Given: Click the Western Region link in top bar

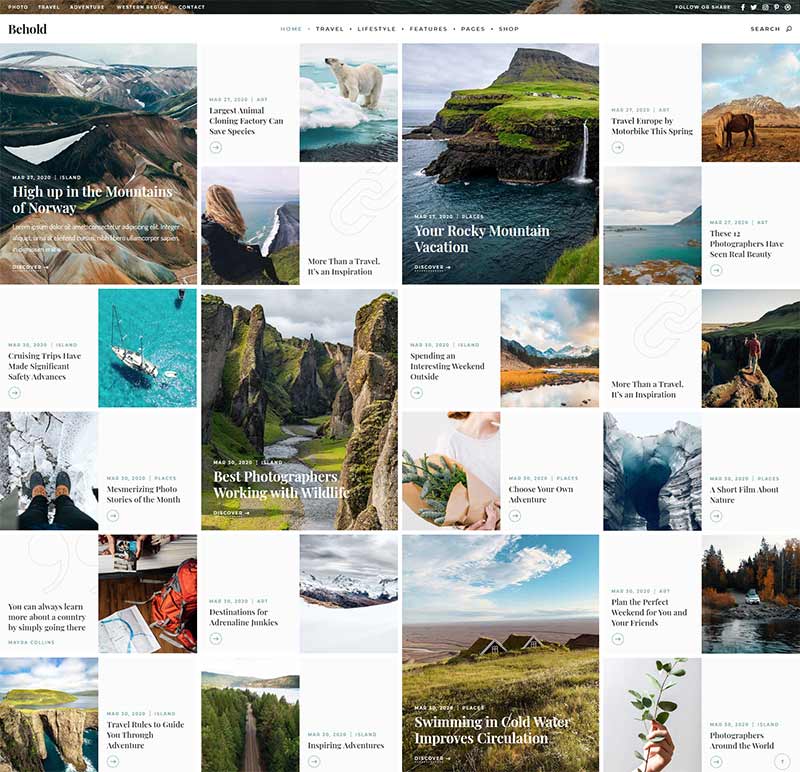Looking at the screenshot, I should pyautogui.click(x=143, y=7).
